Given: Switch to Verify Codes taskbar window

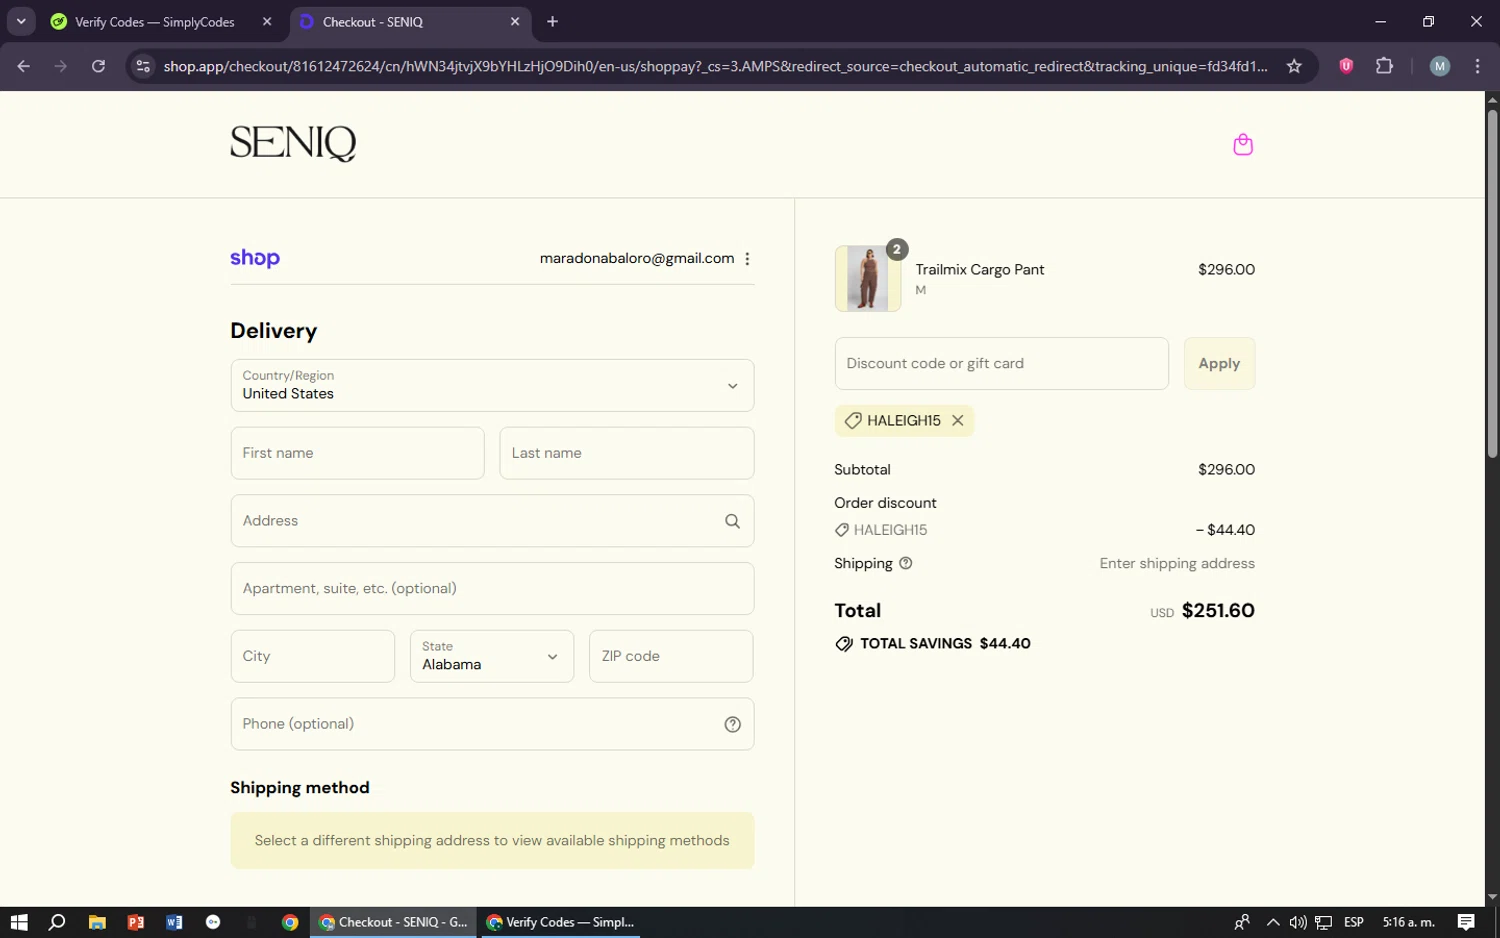Looking at the screenshot, I should (560, 922).
